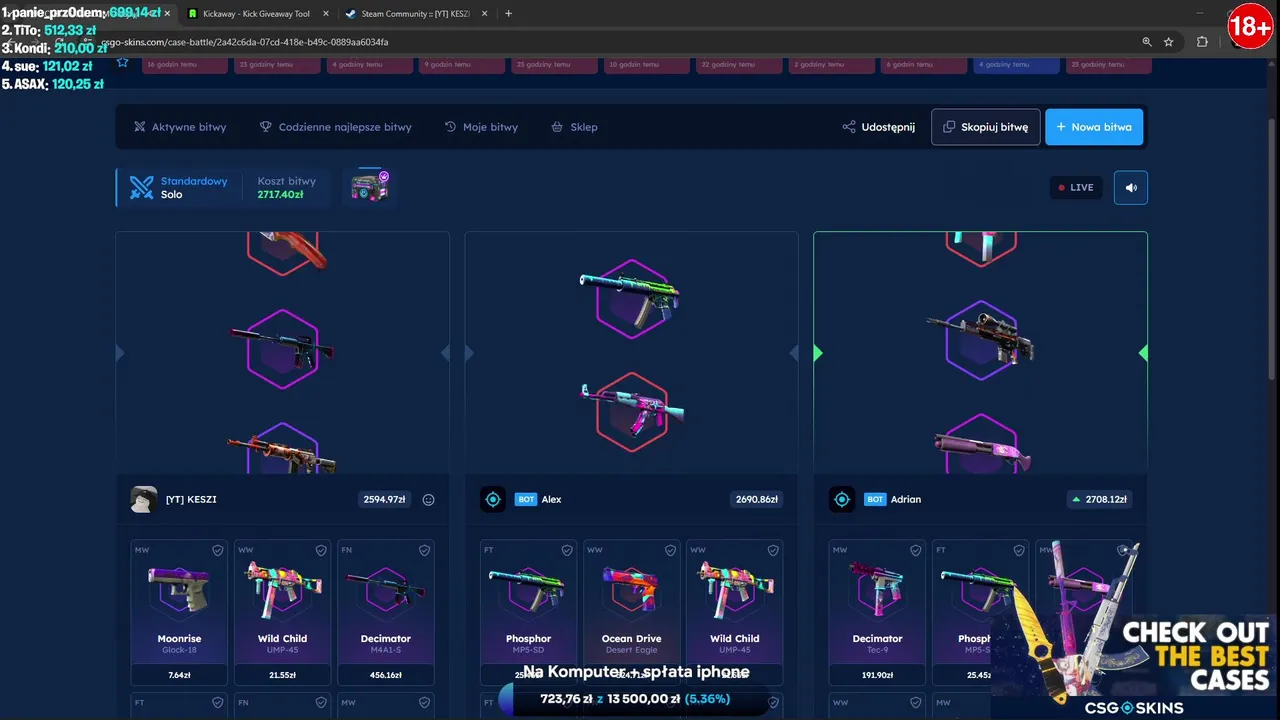1280x720 pixels.
Task: Bookmark this page with the star icon
Action: [1169, 42]
